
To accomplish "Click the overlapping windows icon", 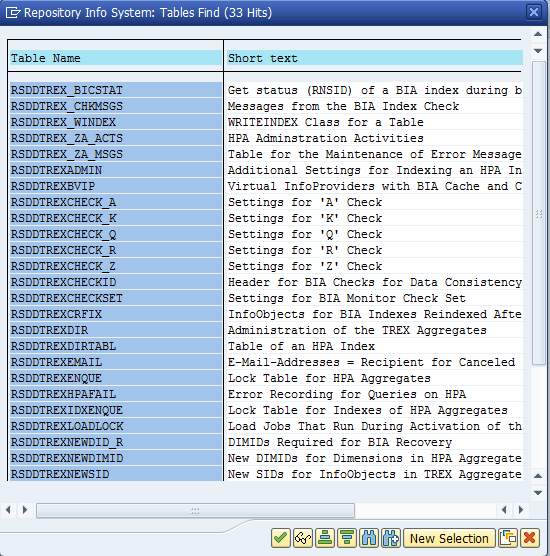I will 508,538.
